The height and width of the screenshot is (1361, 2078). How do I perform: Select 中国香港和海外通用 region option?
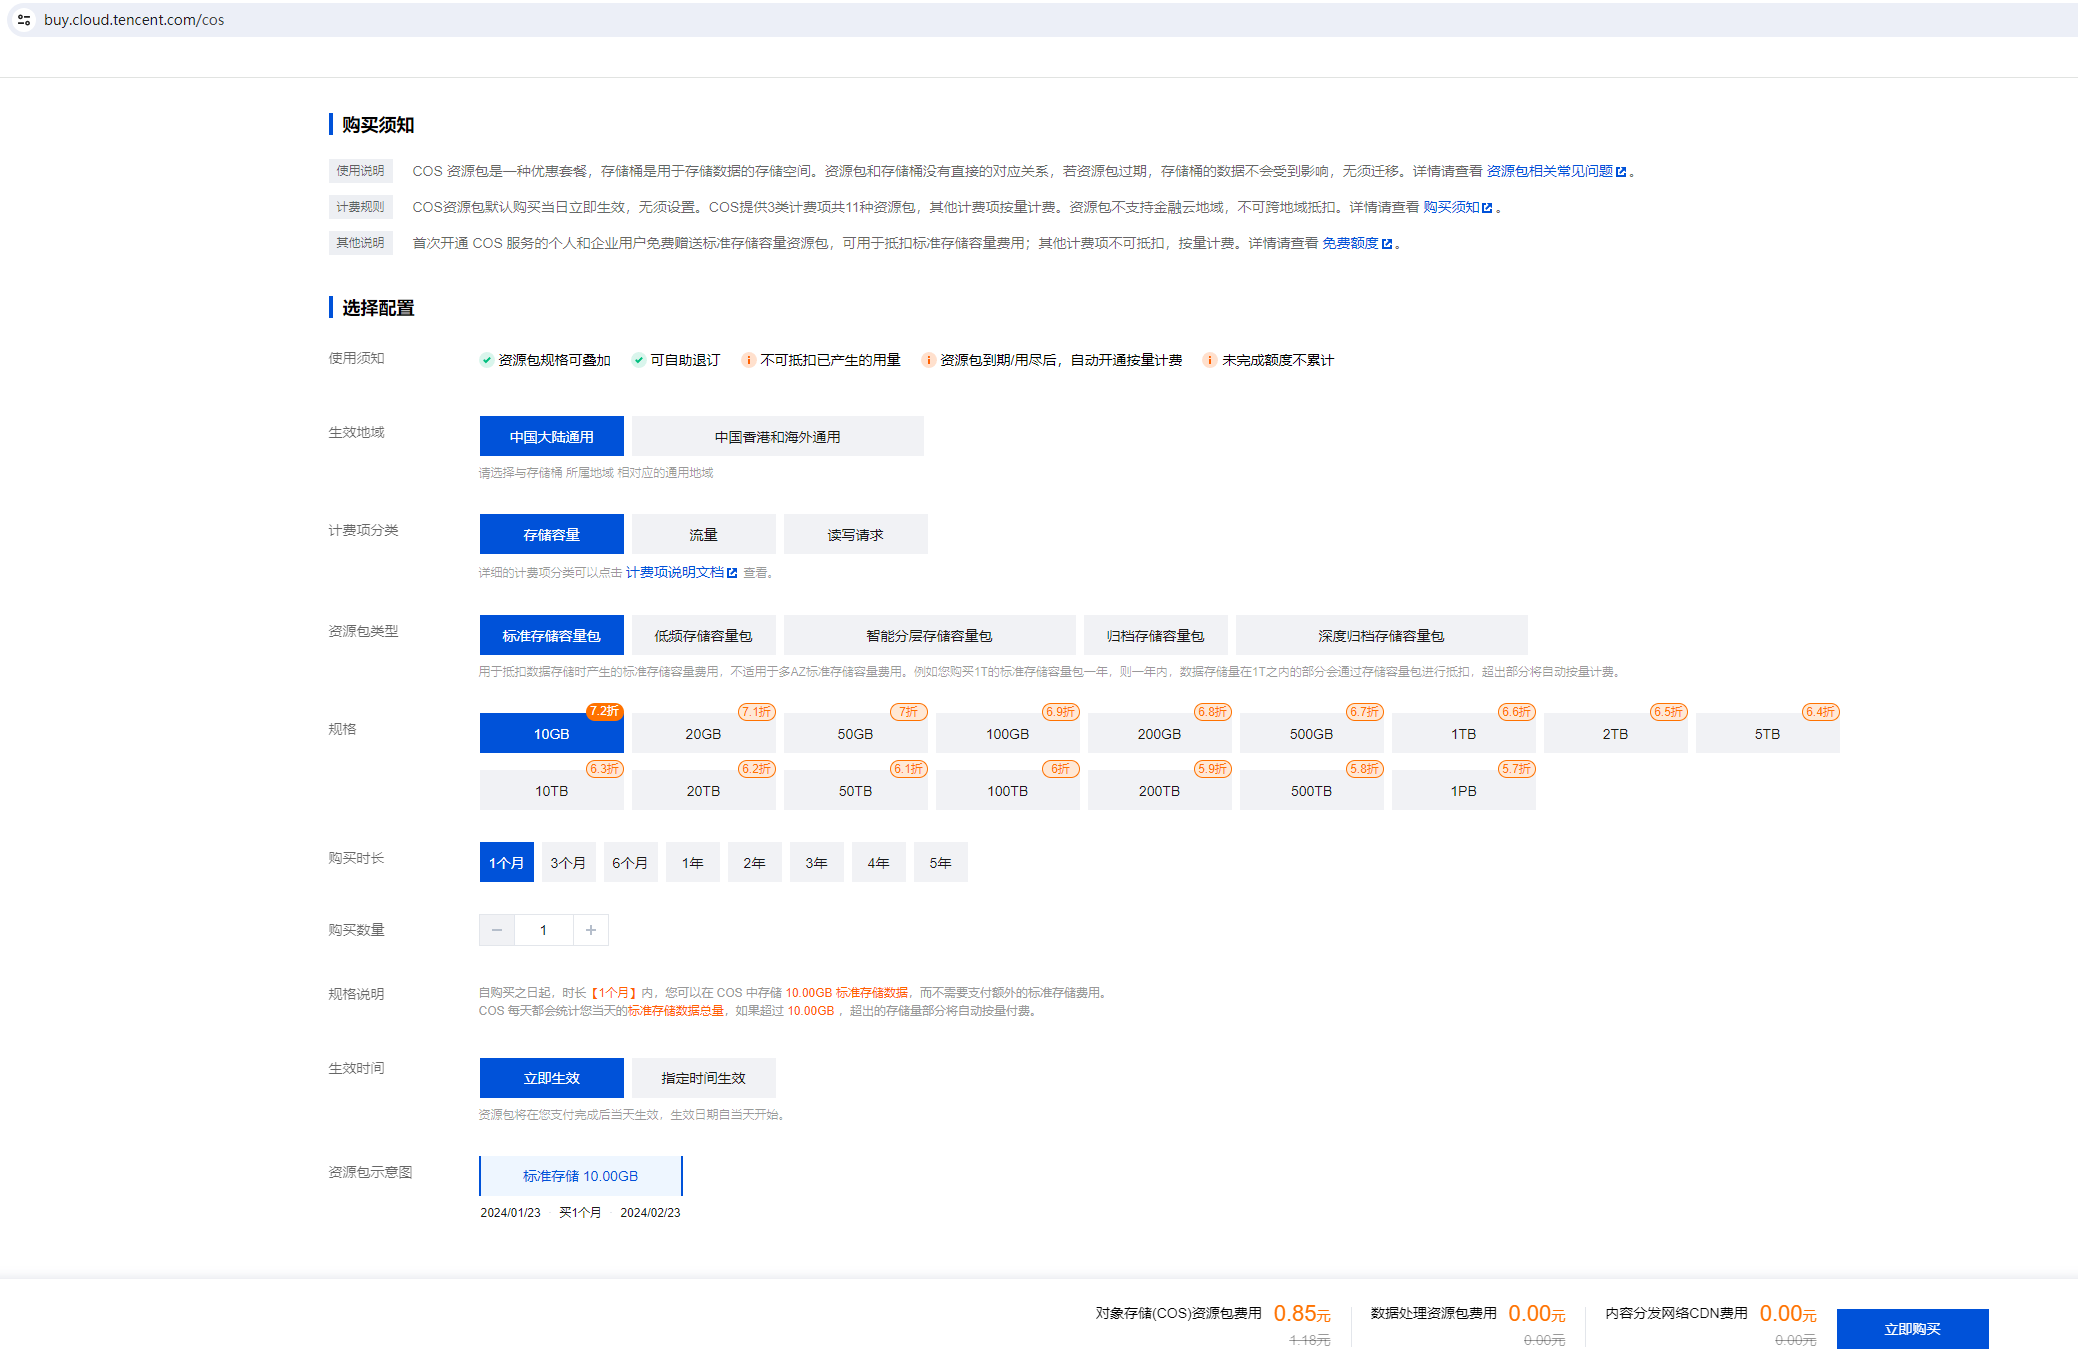coord(777,437)
